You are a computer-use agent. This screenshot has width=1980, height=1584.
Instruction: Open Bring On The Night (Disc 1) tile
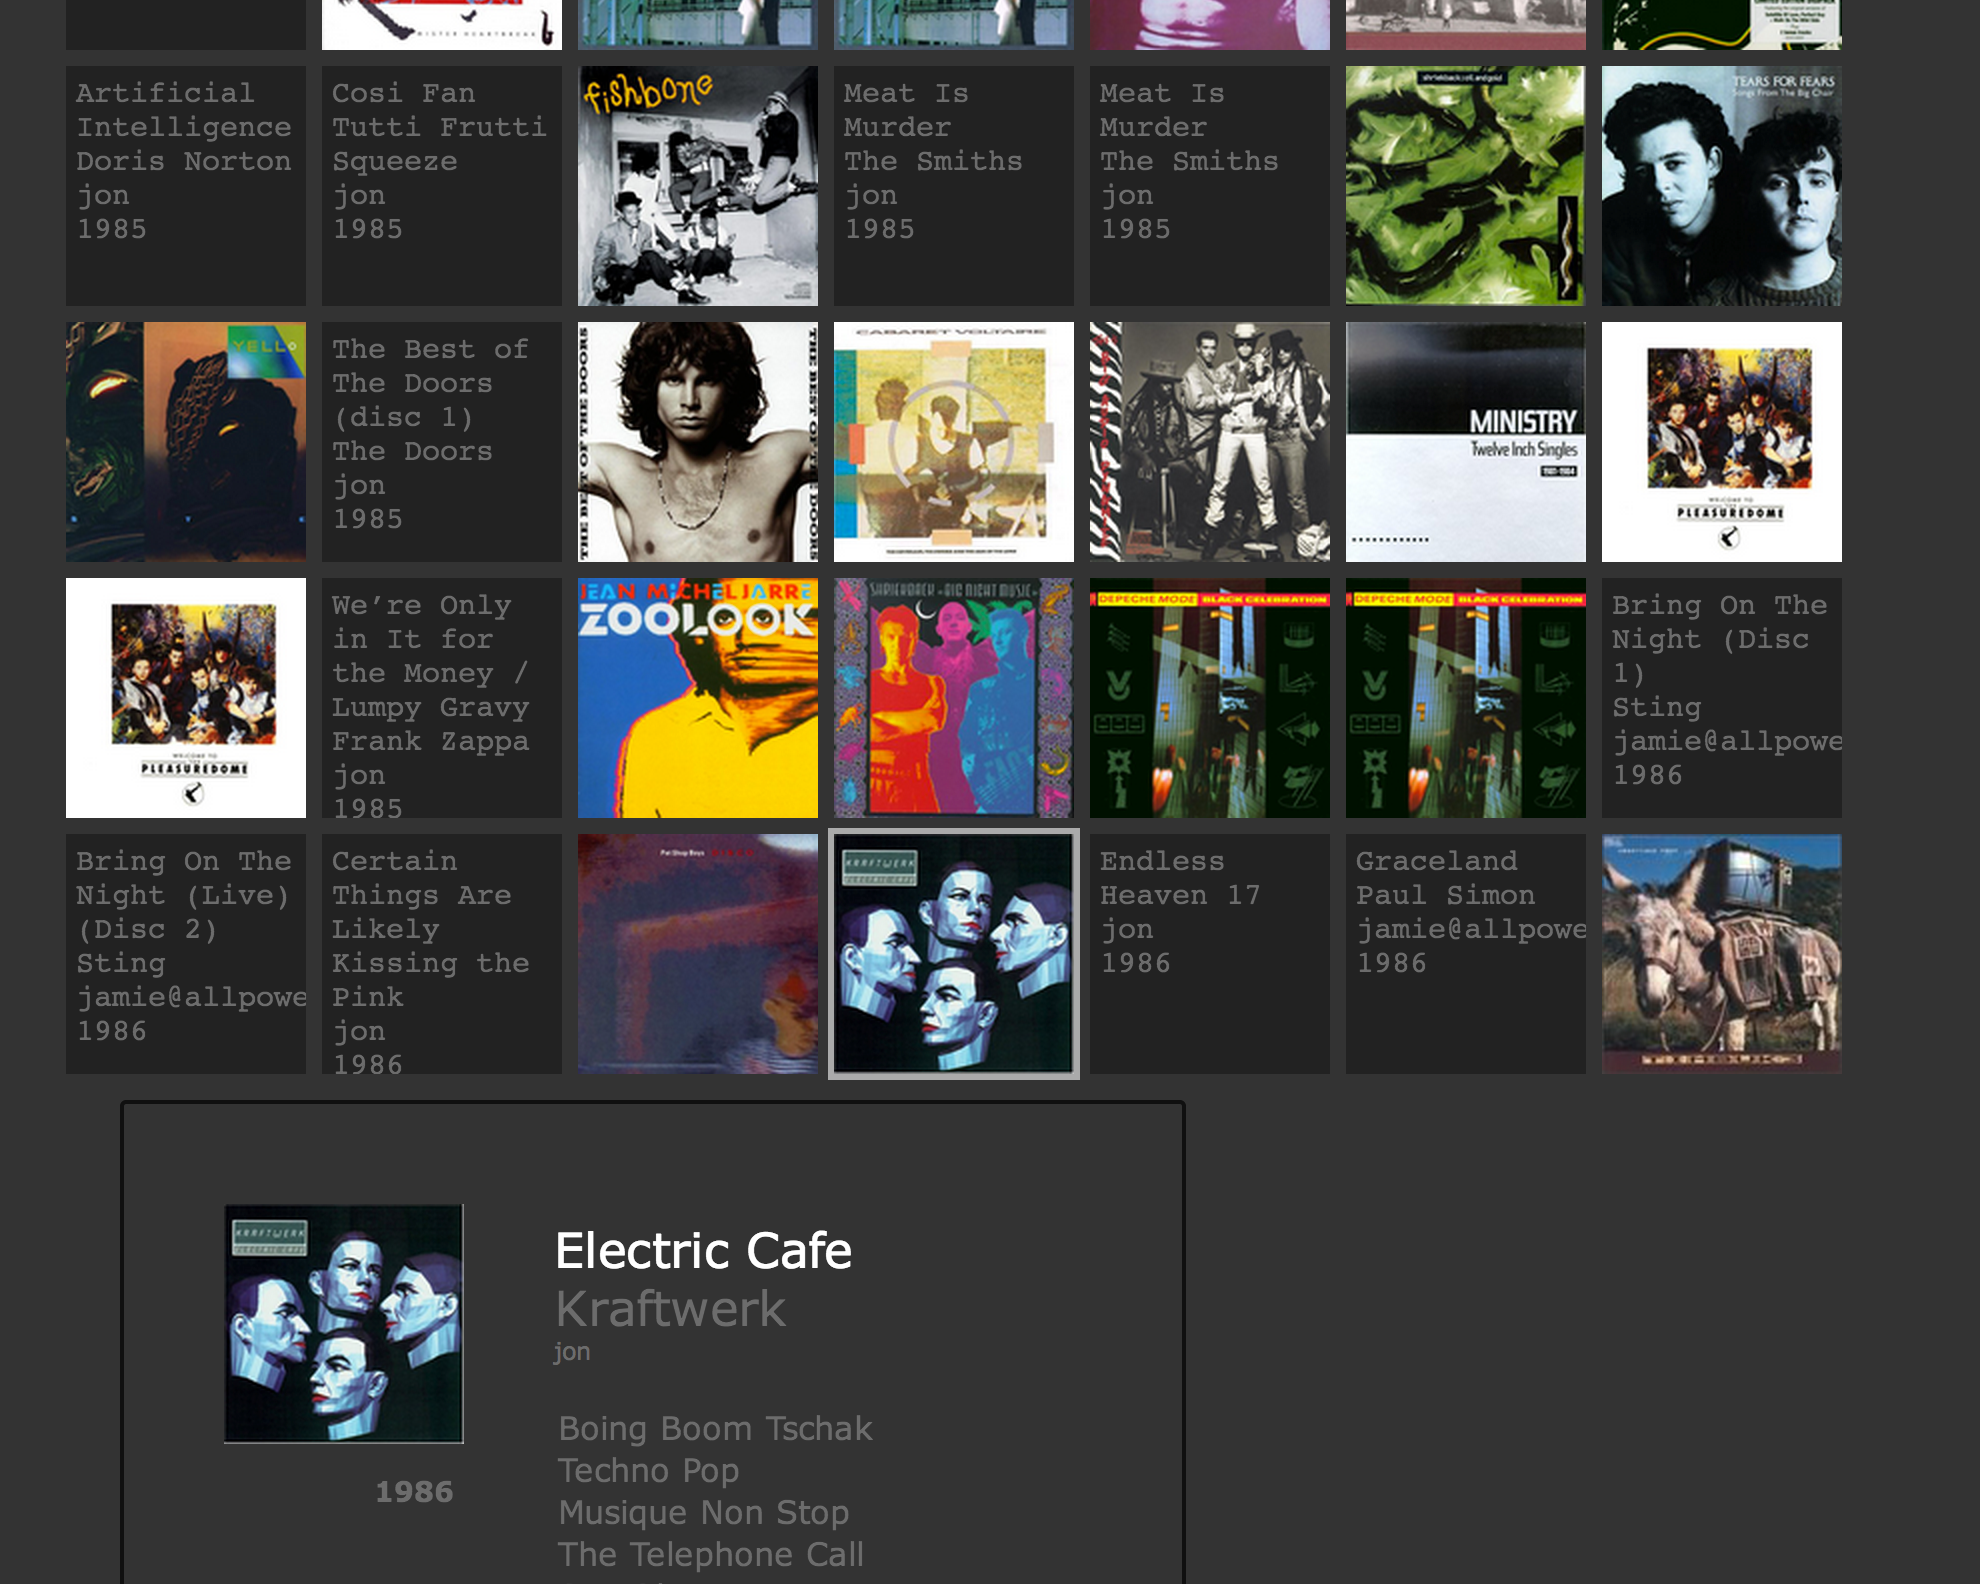pos(1722,698)
